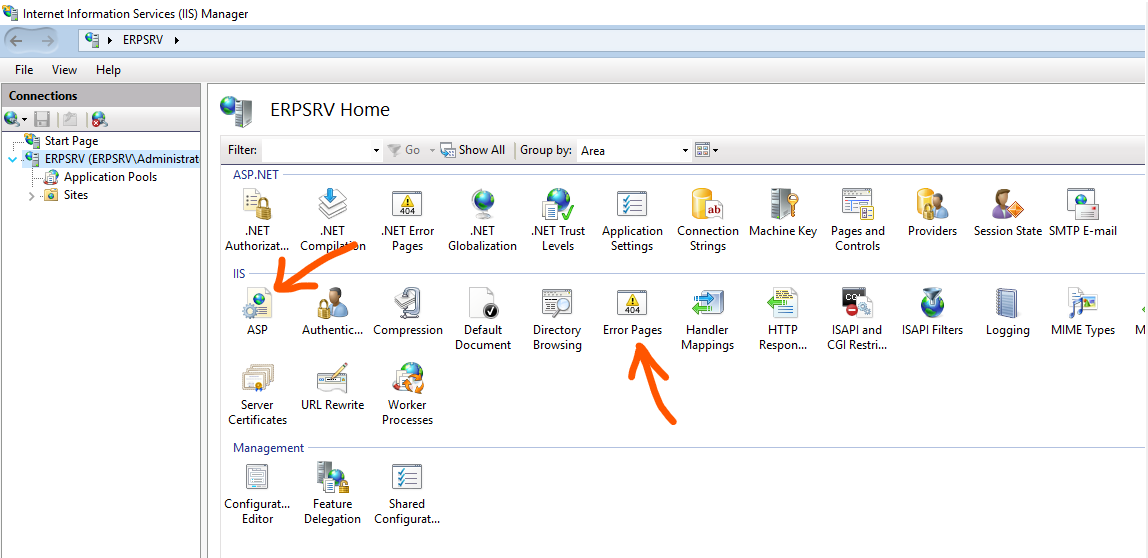
Task: Open SMTP E-mail feature
Action: (x=1083, y=213)
